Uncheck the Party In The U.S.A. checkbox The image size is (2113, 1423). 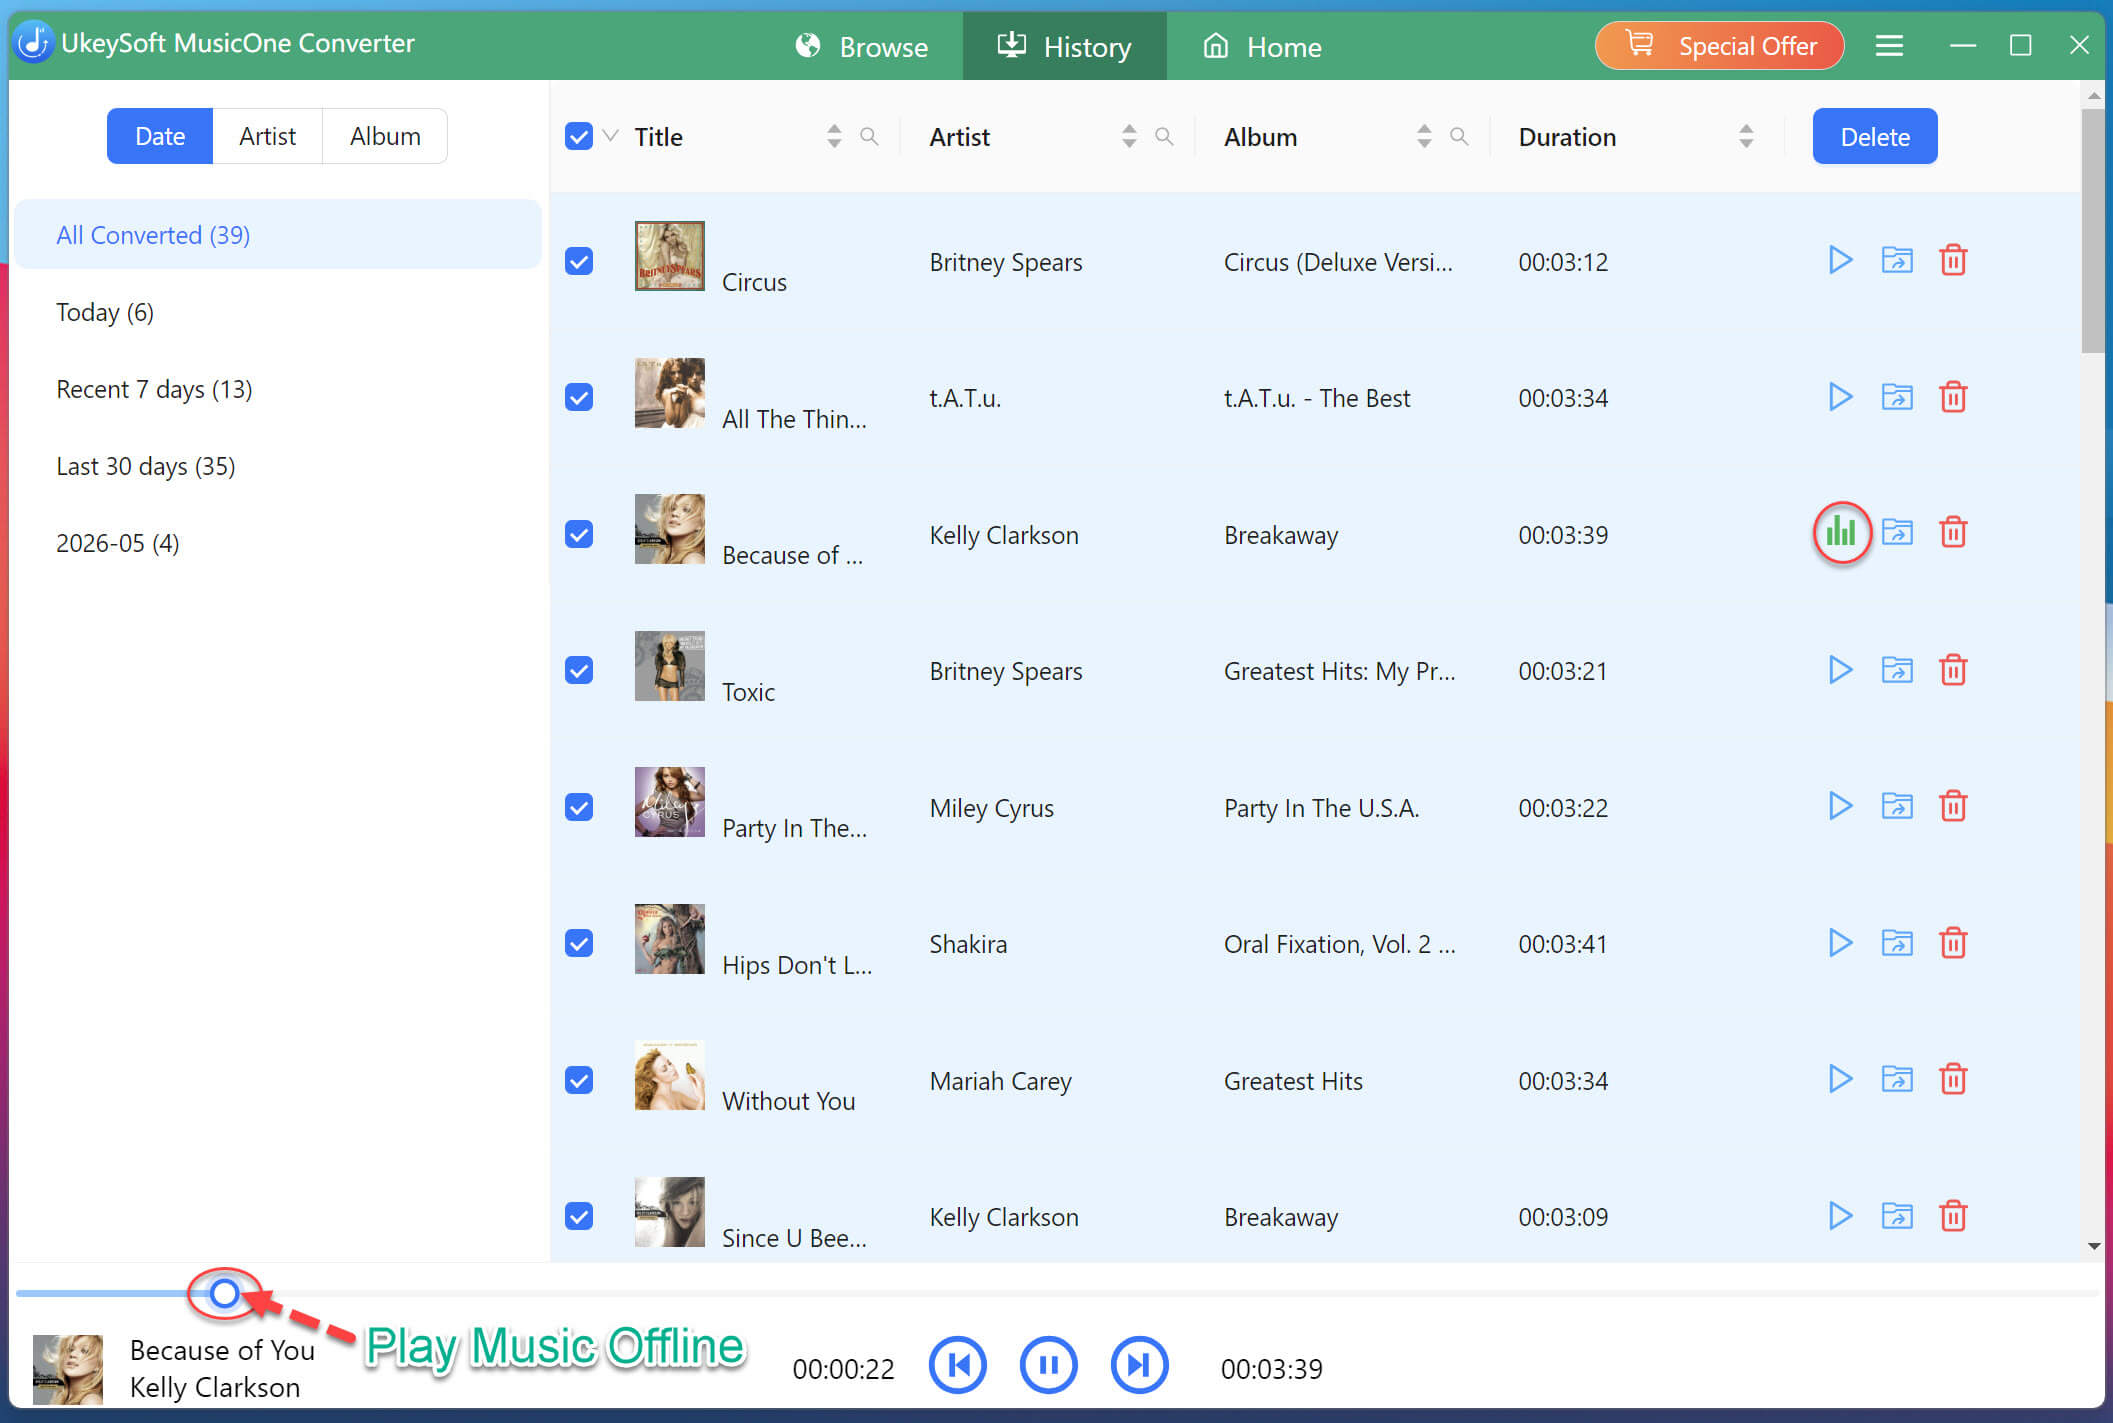[x=579, y=807]
